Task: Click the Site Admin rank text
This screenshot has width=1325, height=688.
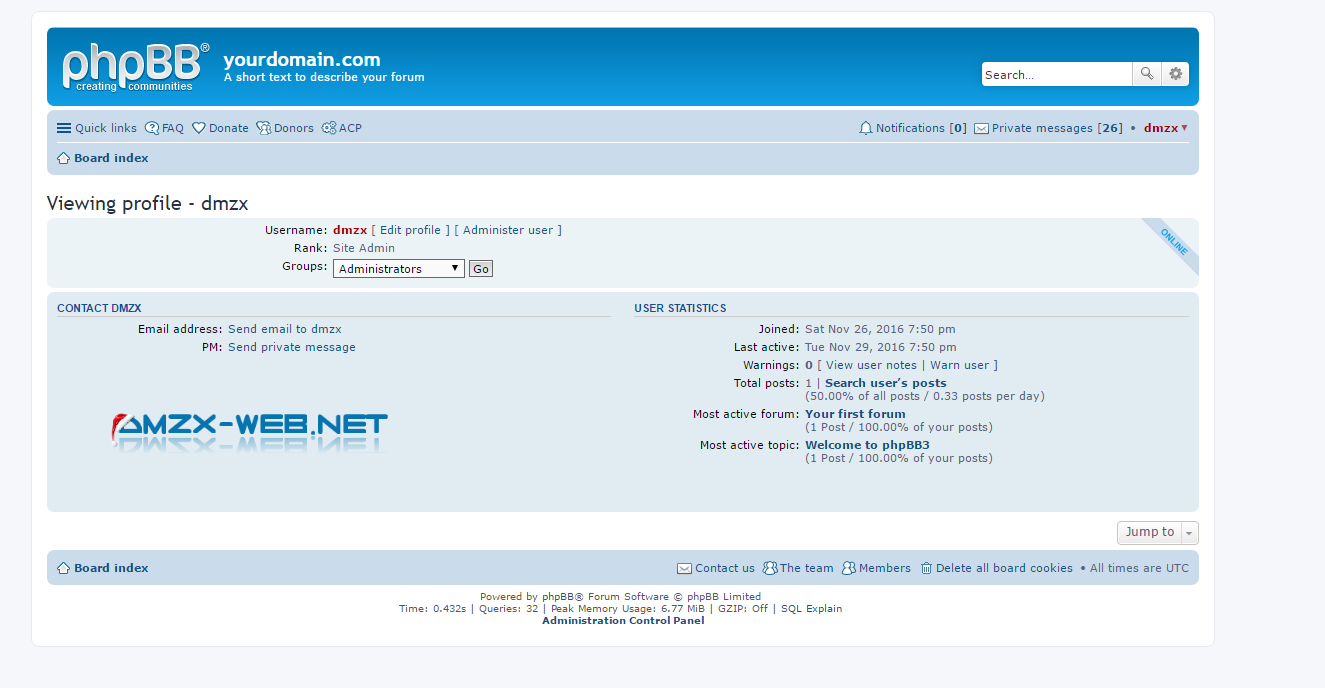Action: point(364,248)
